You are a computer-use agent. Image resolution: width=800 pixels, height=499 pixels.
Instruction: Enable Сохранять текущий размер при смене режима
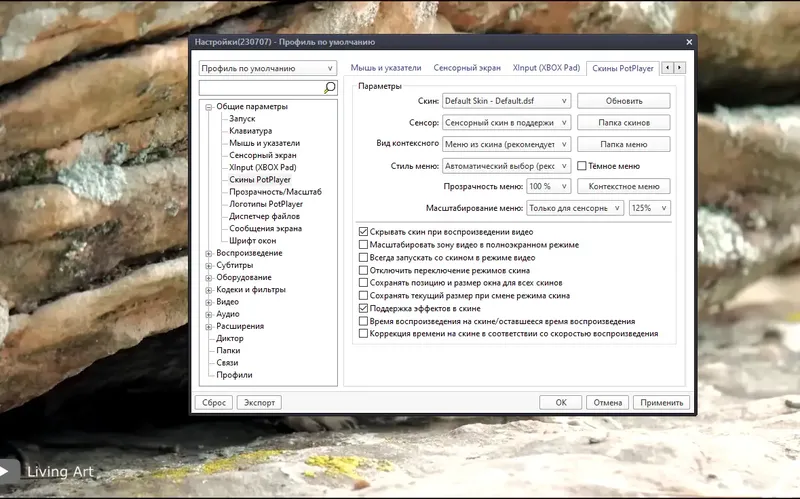click(363, 295)
